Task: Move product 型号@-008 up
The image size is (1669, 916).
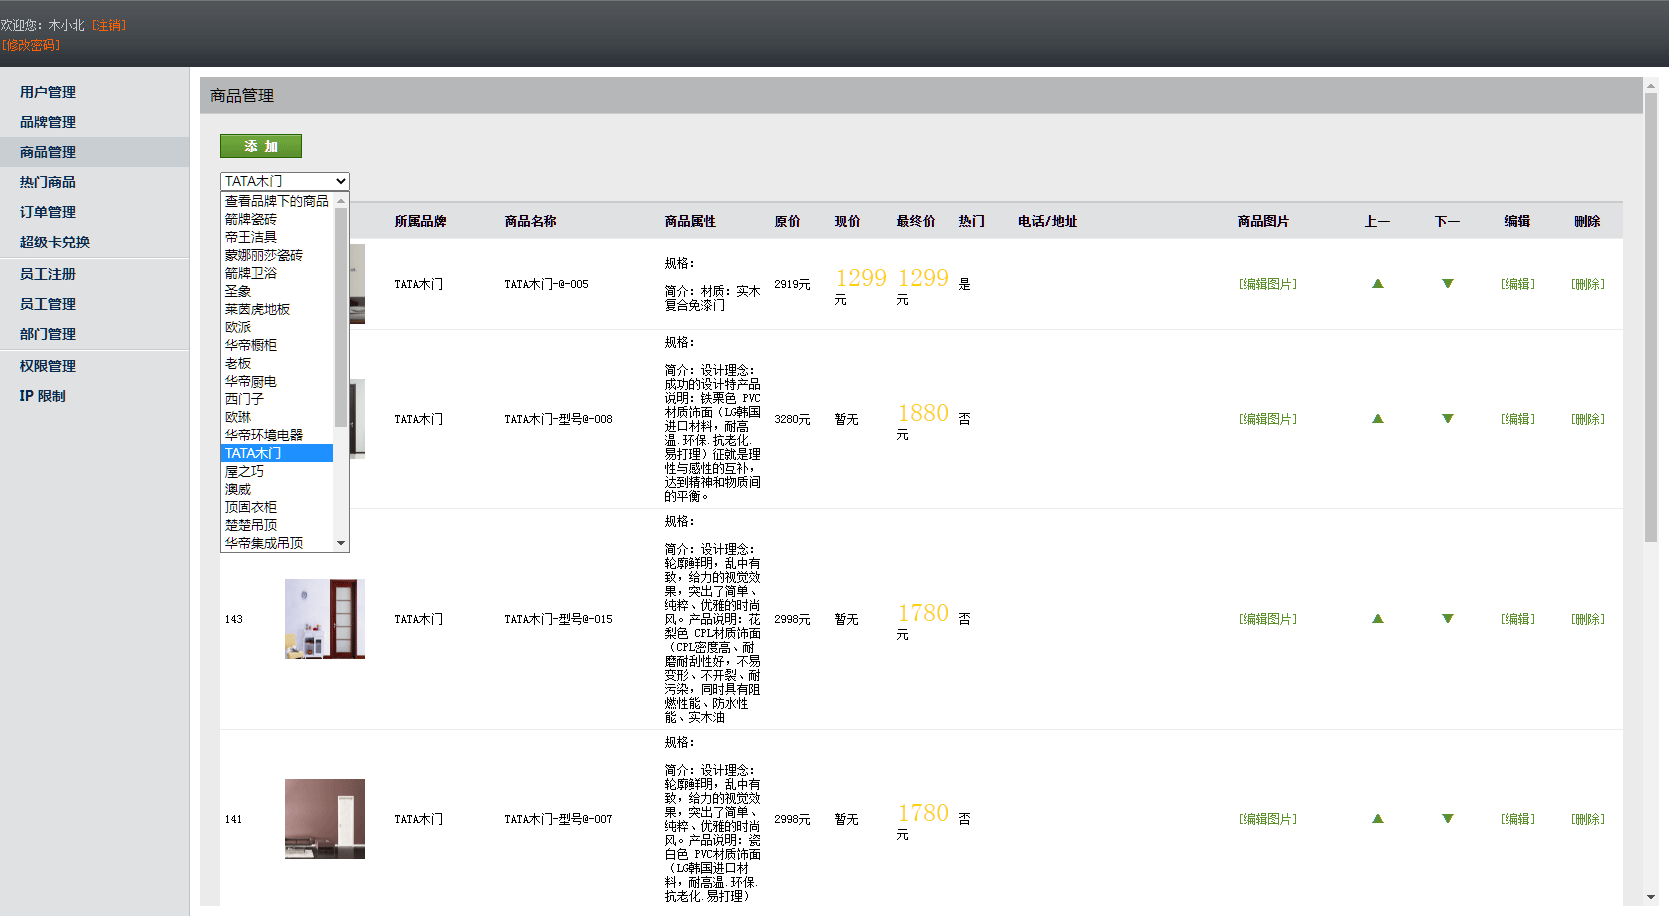Action: 1377,419
